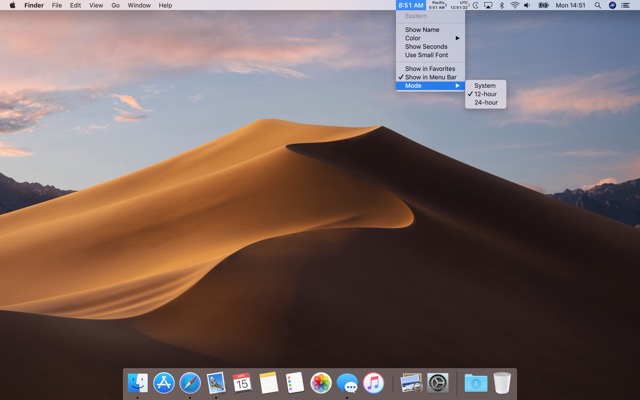Toggle Show Name option
The width and height of the screenshot is (640, 400).
(x=430, y=29)
